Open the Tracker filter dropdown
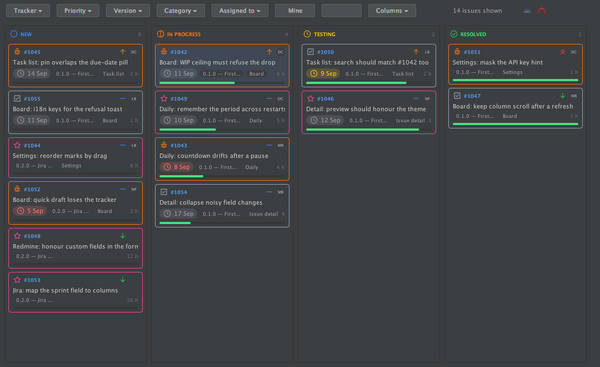This screenshot has width=600, height=367. pyautogui.click(x=28, y=11)
